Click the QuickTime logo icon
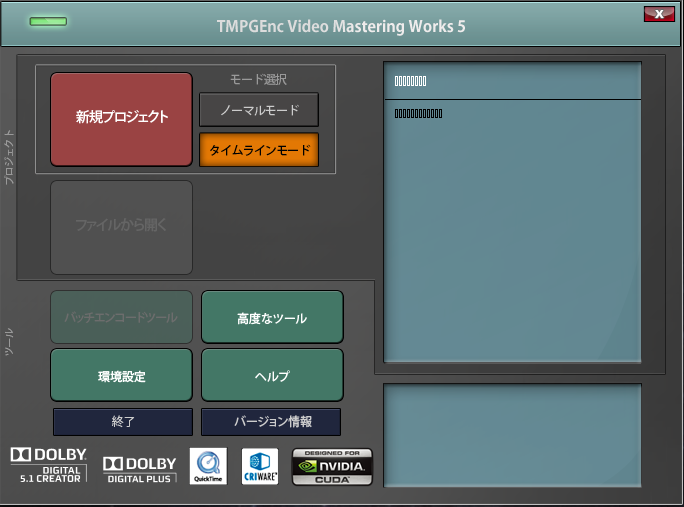Image resolution: width=684 pixels, height=507 pixels. click(x=208, y=466)
